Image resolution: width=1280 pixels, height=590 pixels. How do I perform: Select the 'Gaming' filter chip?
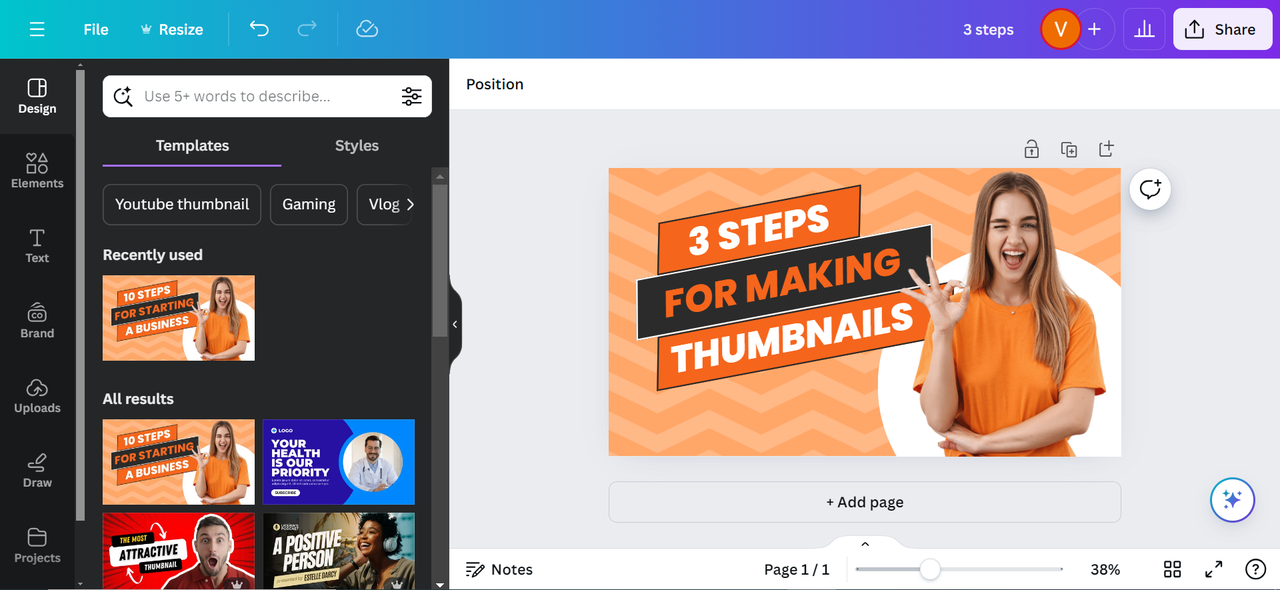309,204
